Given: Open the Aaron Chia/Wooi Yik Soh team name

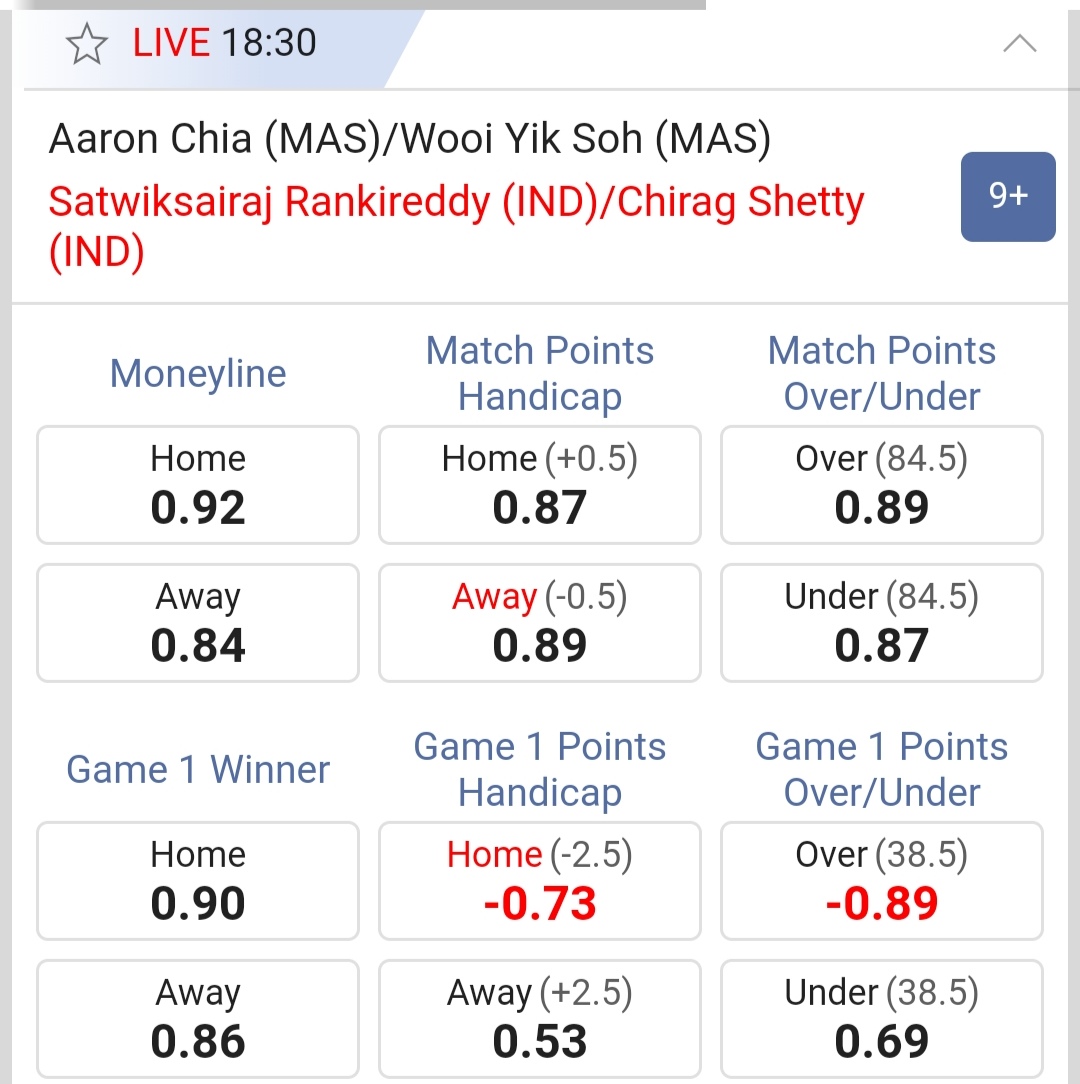Looking at the screenshot, I should 410,139.
